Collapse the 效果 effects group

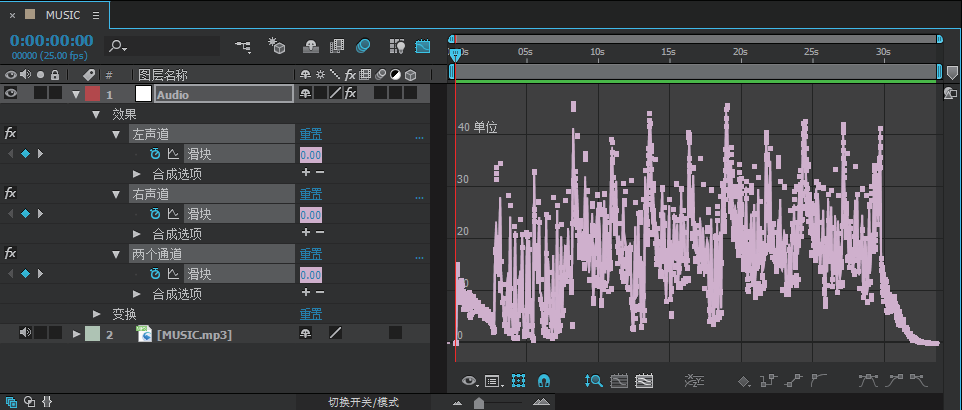[96, 114]
